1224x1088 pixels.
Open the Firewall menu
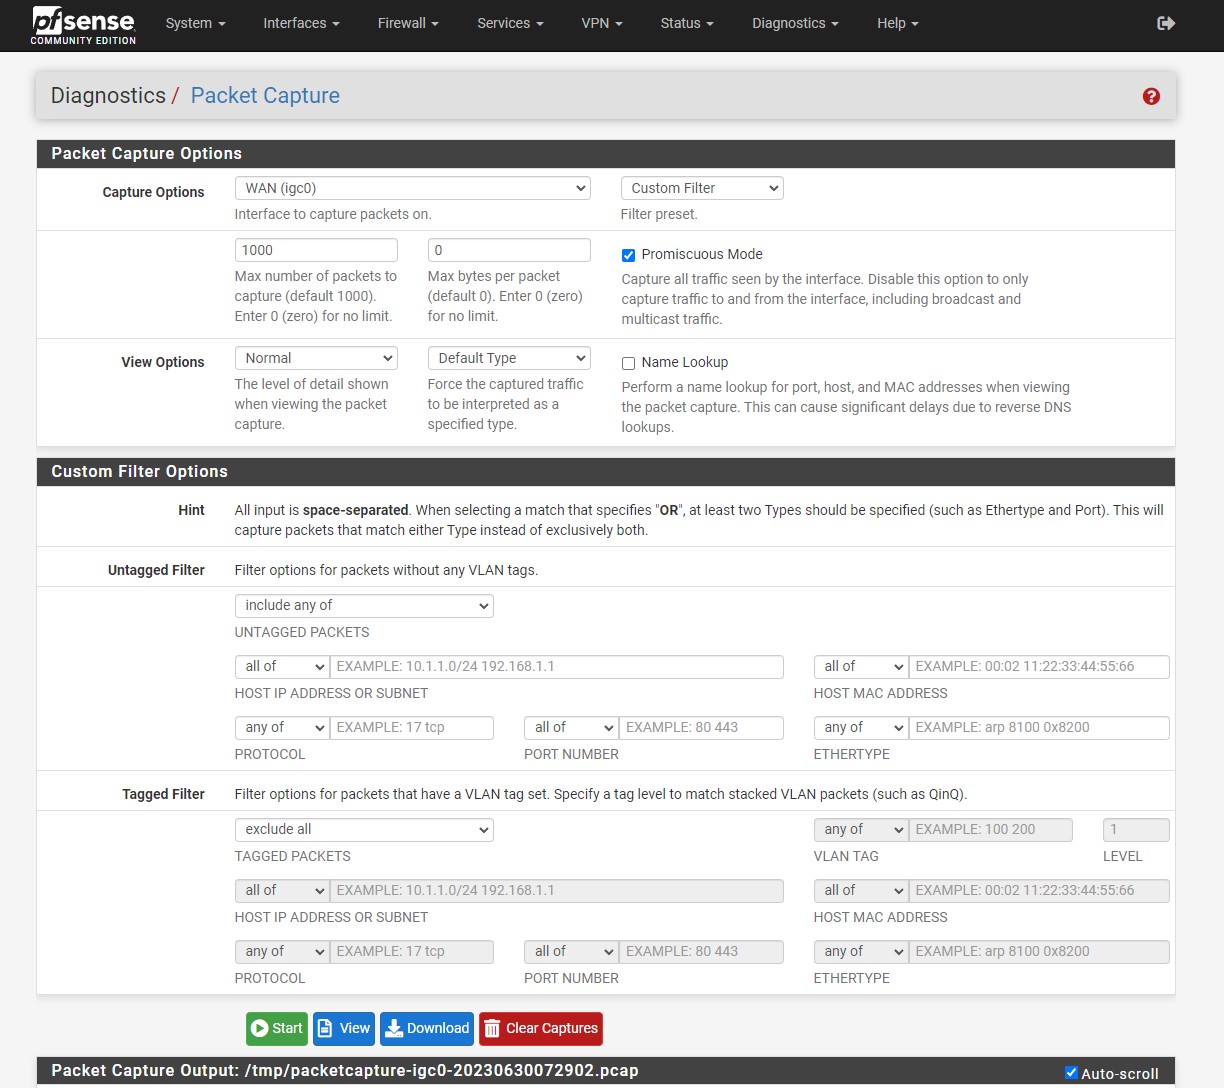(408, 23)
